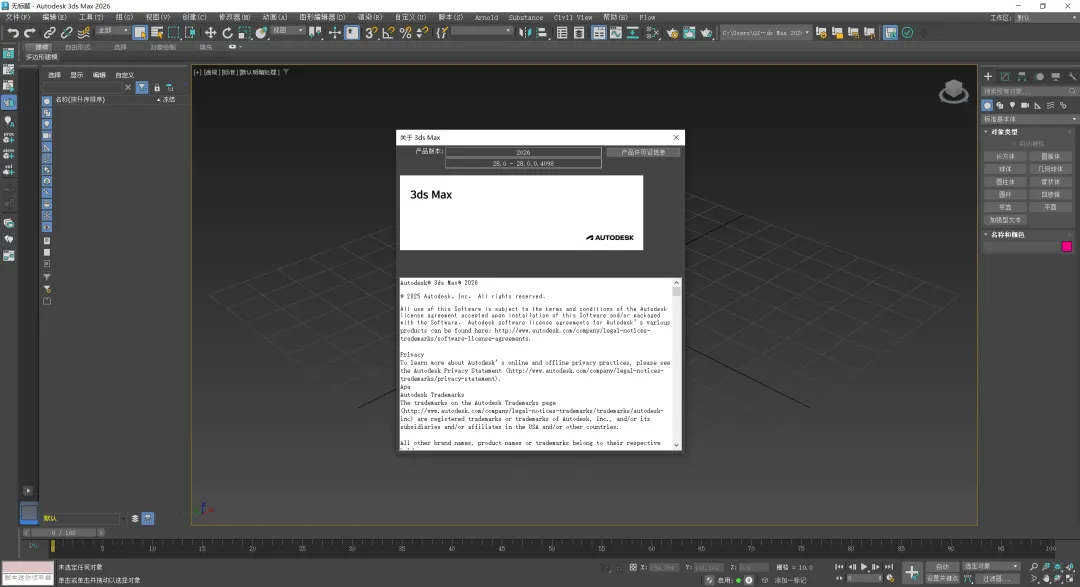Select the Link tool chain icon
Viewport: 1080px width, 587px height.
[x=50, y=32]
